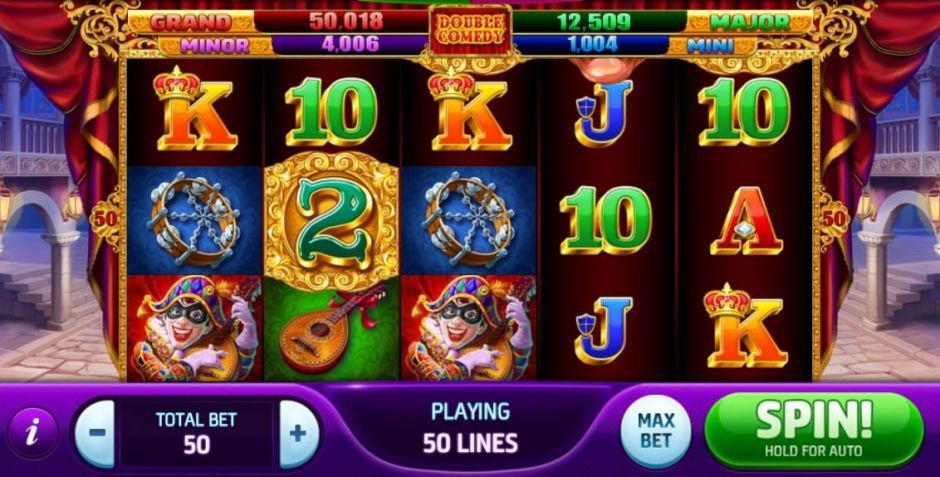Open the info paytable icon
This screenshot has height=477, width=940.
[x=32, y=433]
